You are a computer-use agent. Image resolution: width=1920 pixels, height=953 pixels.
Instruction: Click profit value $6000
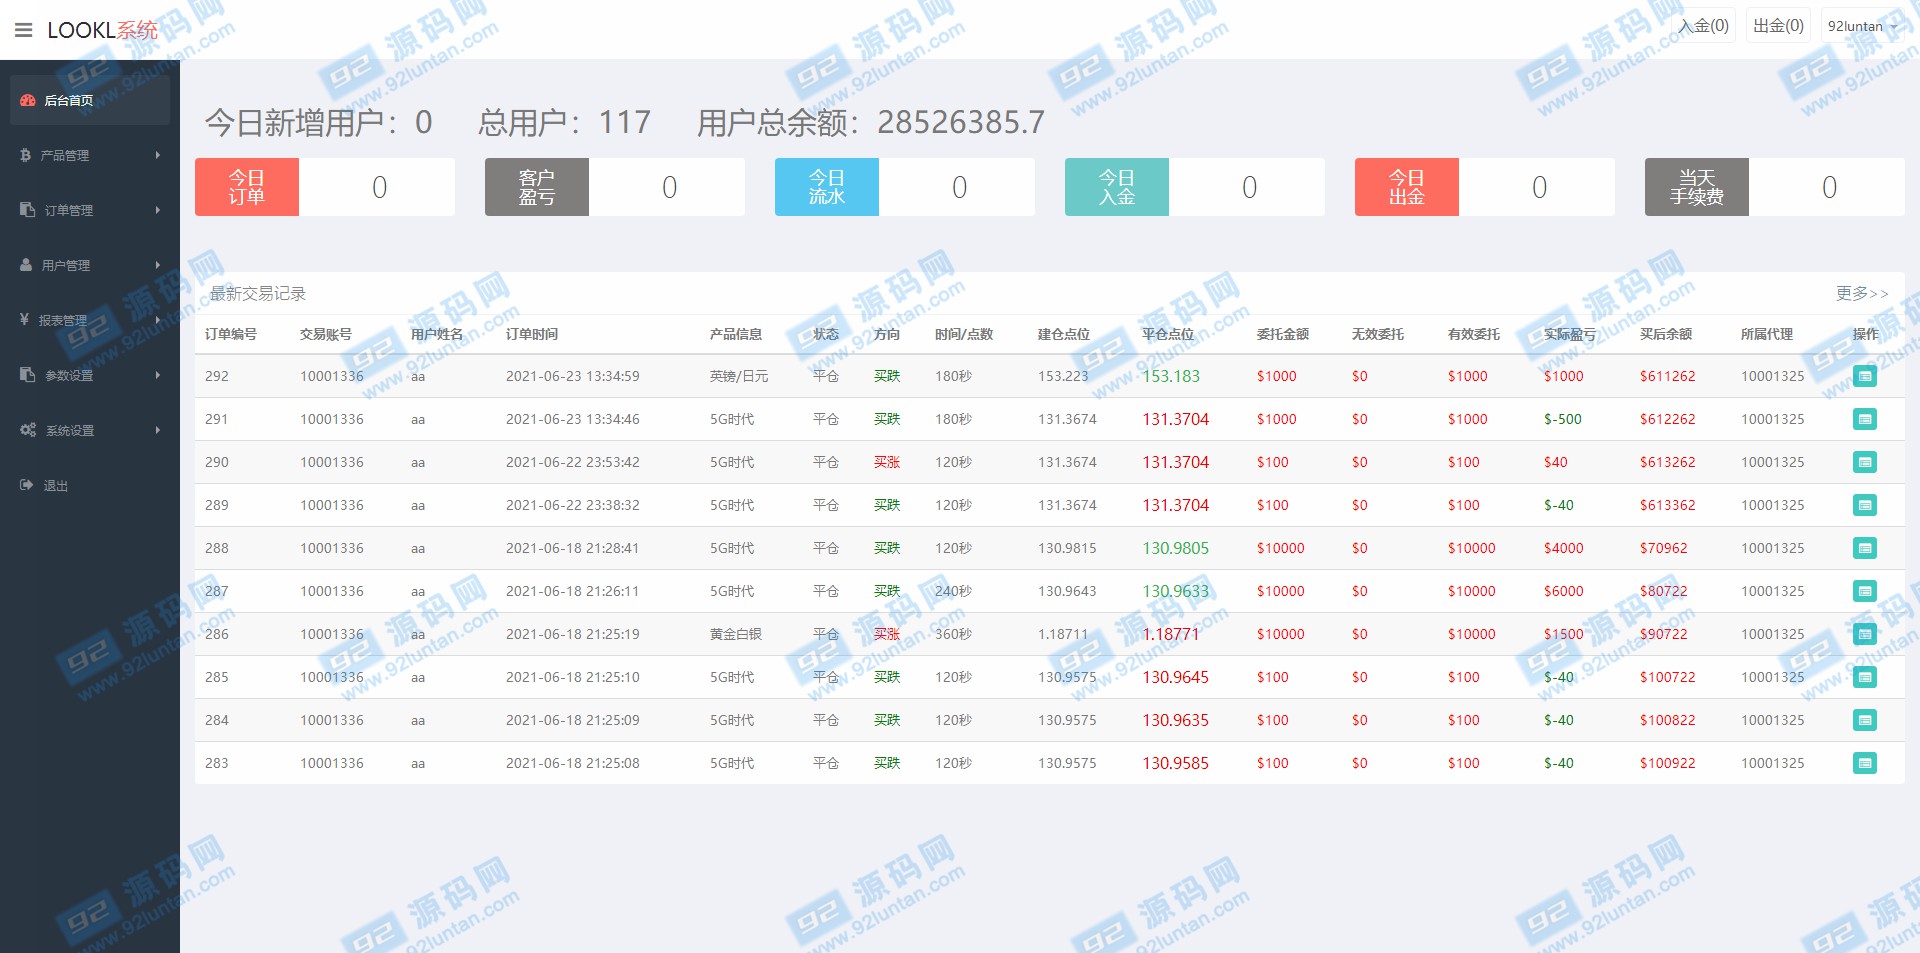[x=1564, y=591]
